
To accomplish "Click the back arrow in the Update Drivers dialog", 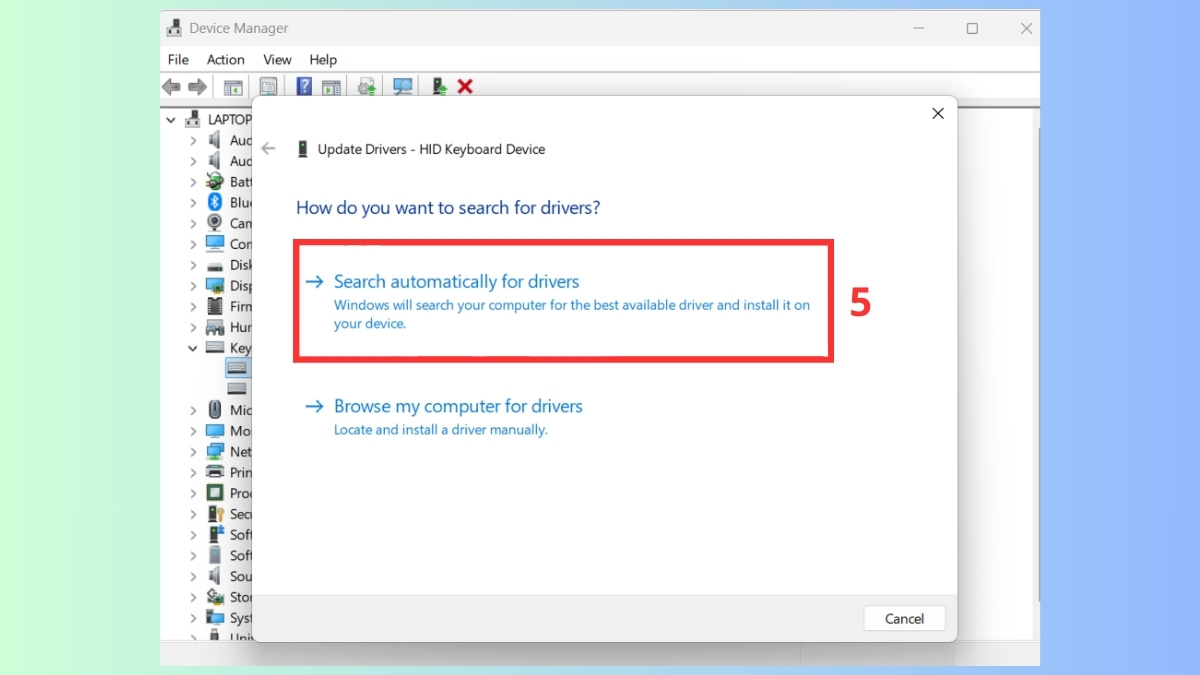I will point(268,148).
